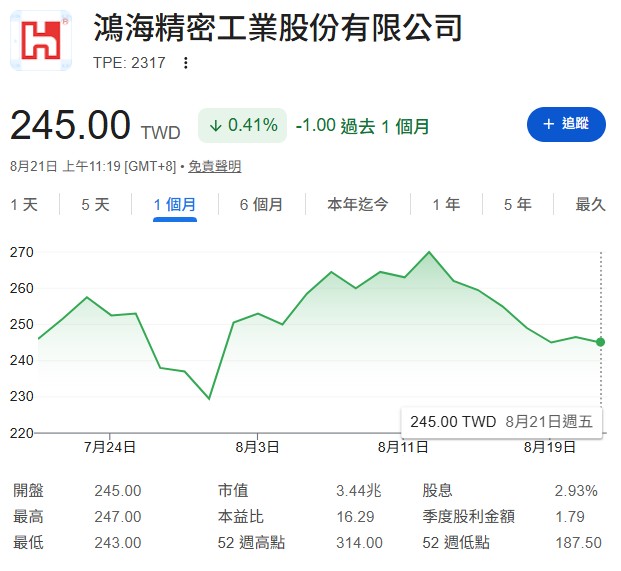Click the 股息 label
The height and width of the screenshot is (571, 621).
(x=437, y=491)
